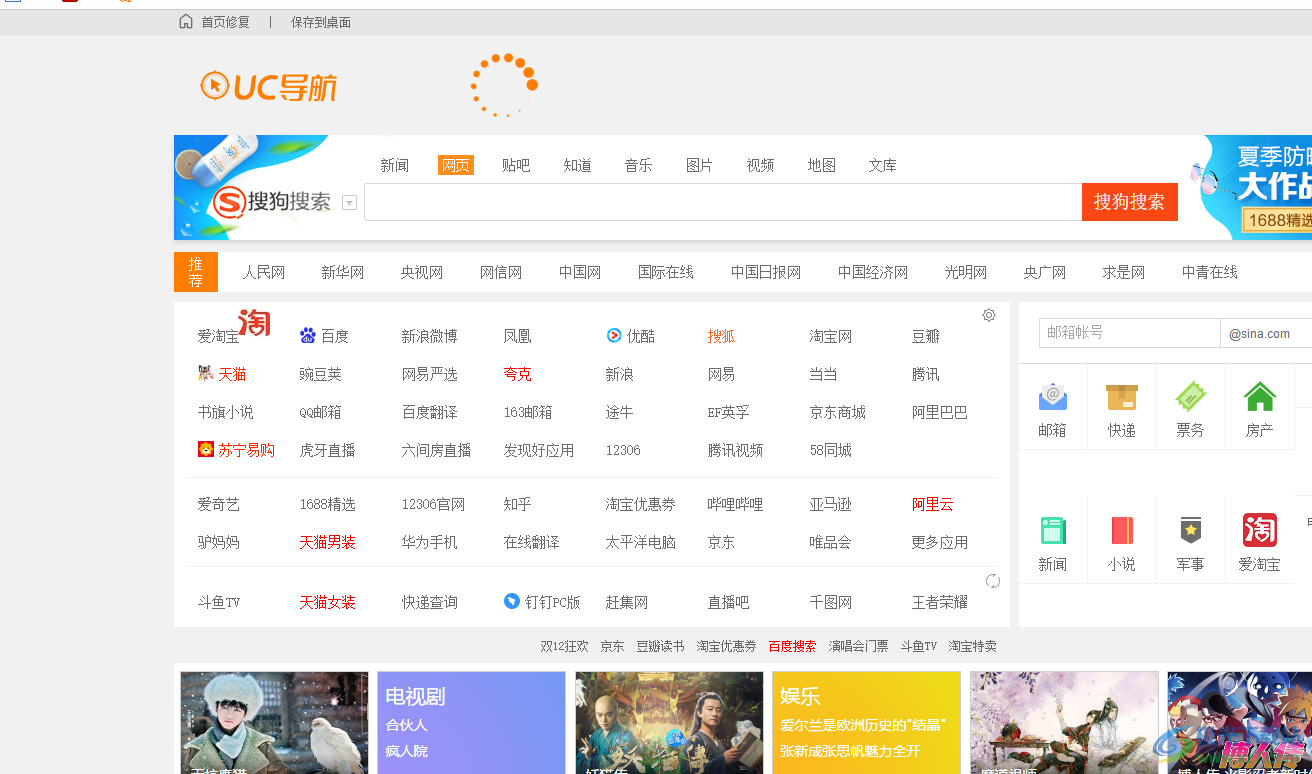
Task: Click 张新成张思帆魅力全开 headline
Action: (850, 751)
